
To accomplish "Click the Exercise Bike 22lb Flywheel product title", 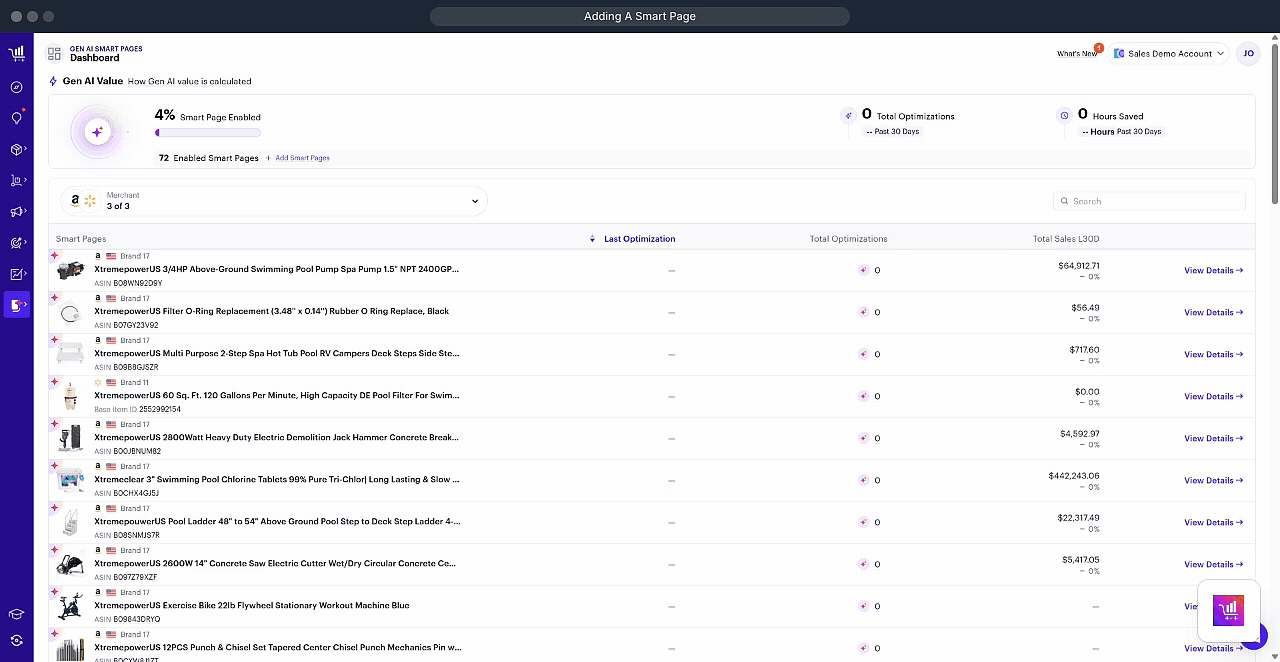I will tap(252, 605).
